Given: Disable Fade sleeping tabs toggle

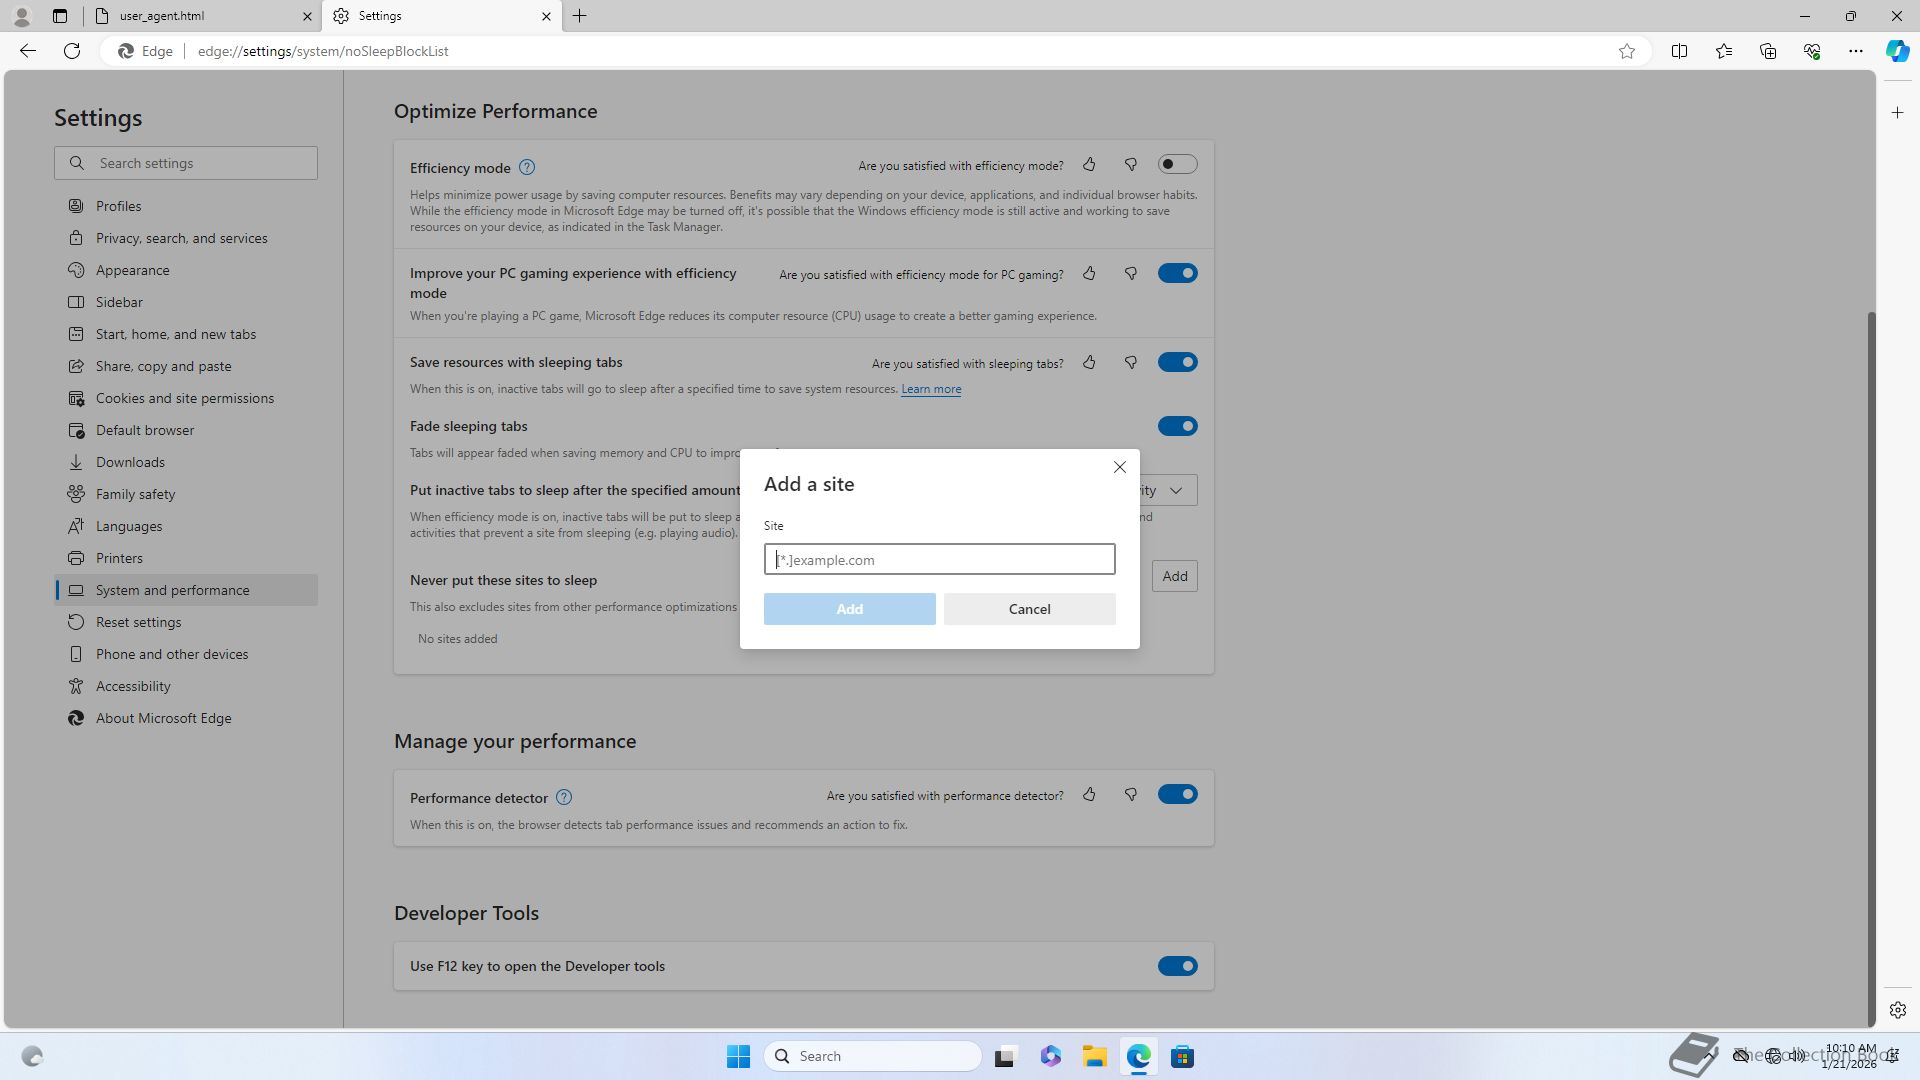Looking at the screenshot, I should (1177, 426).
